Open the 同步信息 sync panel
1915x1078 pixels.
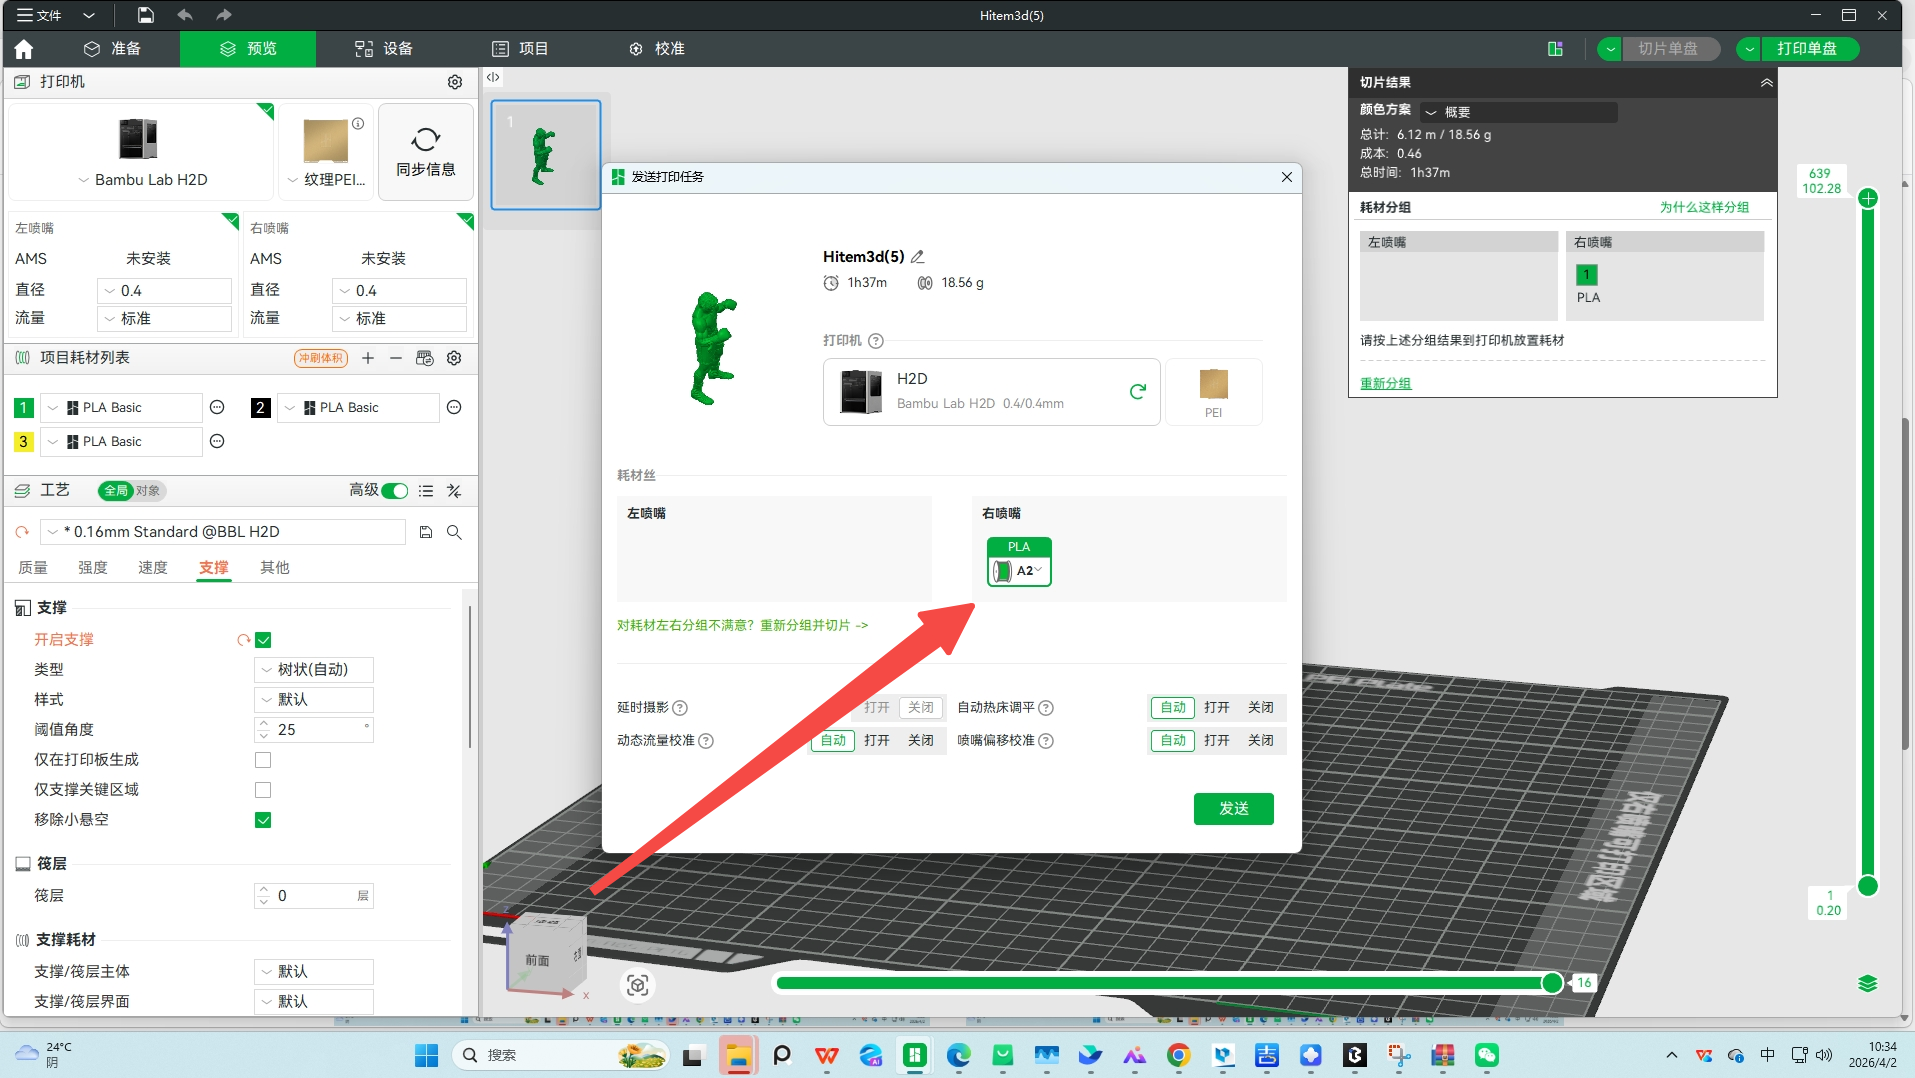pyautogui.click(x=425, y=150)
